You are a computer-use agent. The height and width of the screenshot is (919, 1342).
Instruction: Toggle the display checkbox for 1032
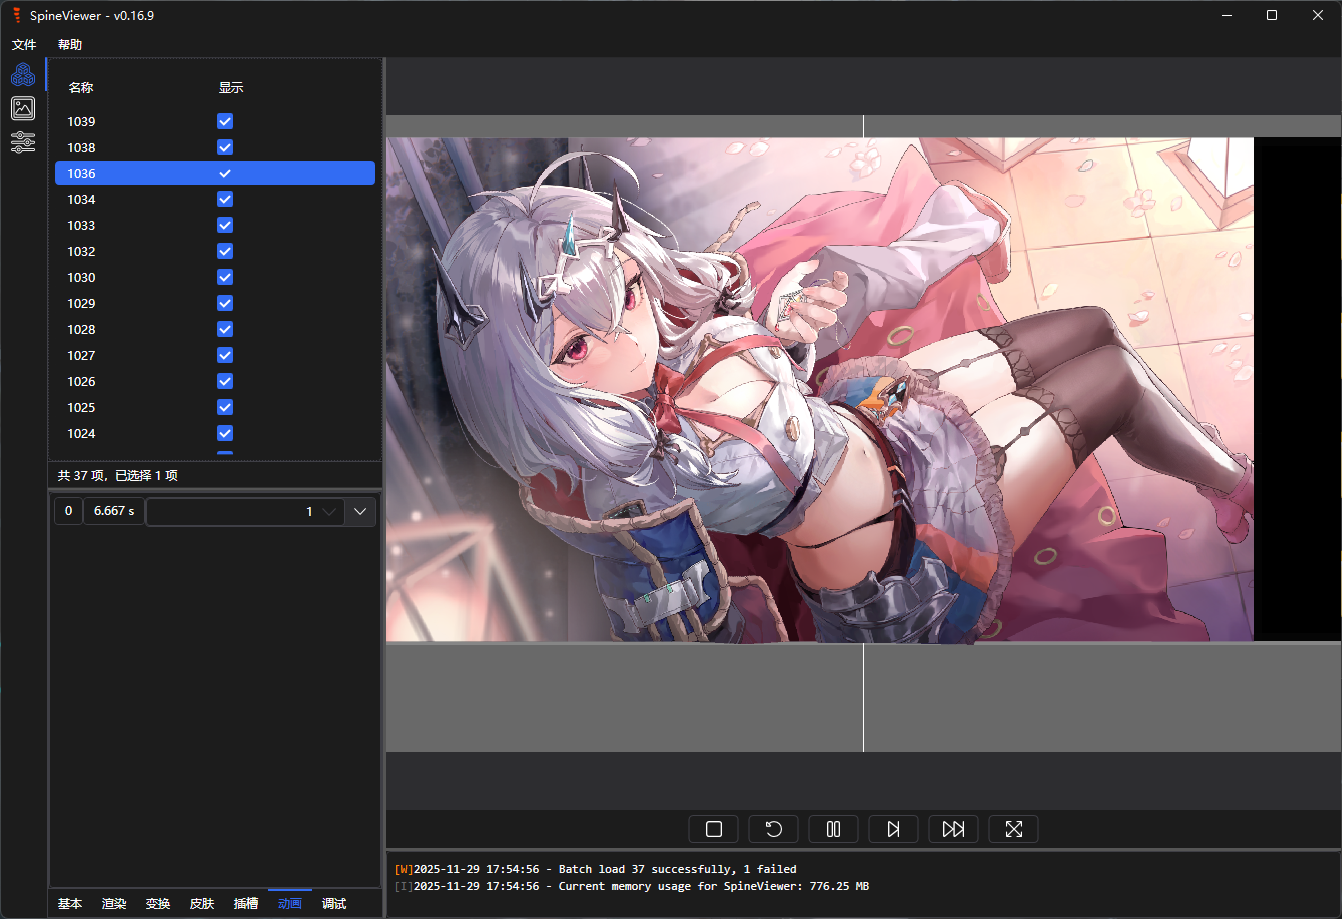click(225, 251)
